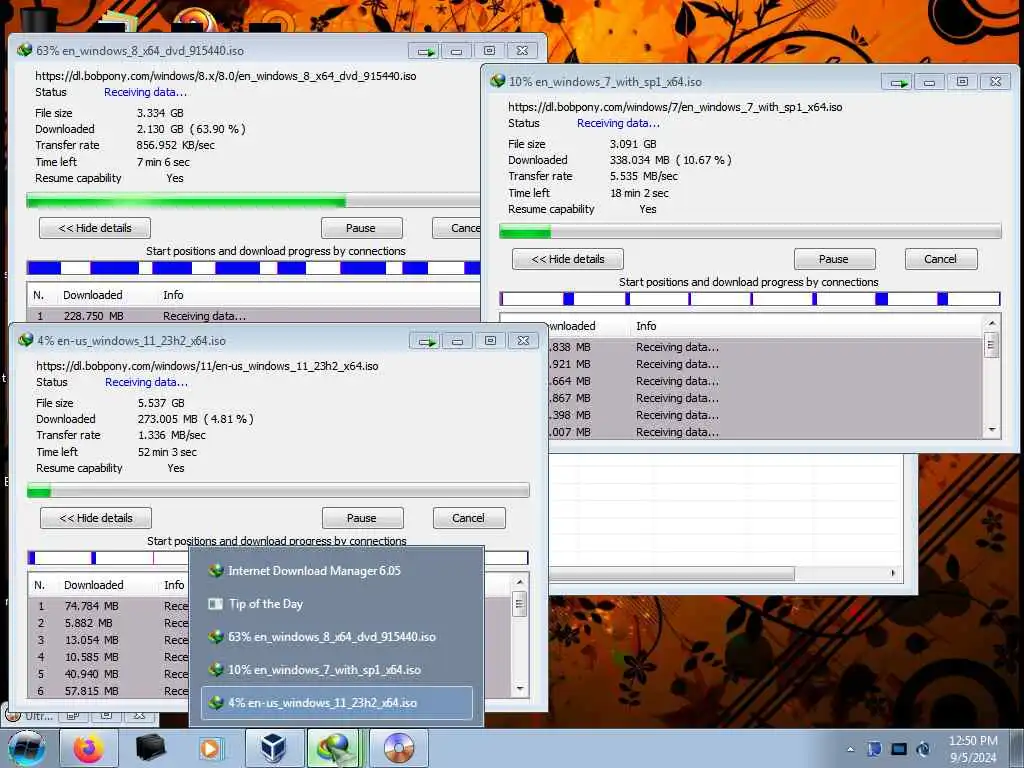
Task: Select connection 3 row with 13.054 MB
Action: click(108, 640)
